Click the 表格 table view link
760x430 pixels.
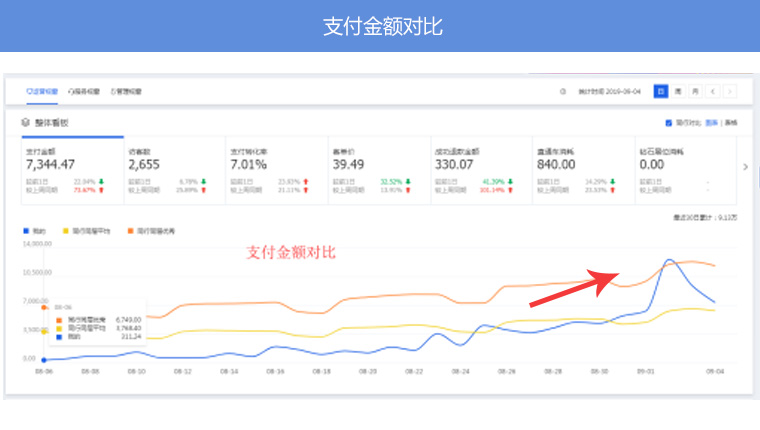pyautogui.click(x=731, y=123)
